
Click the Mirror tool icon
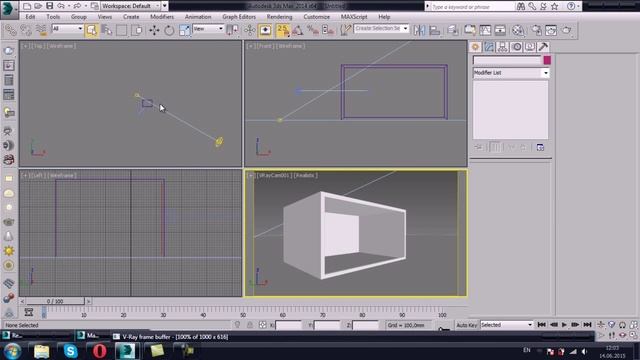(x=419, y=30)
